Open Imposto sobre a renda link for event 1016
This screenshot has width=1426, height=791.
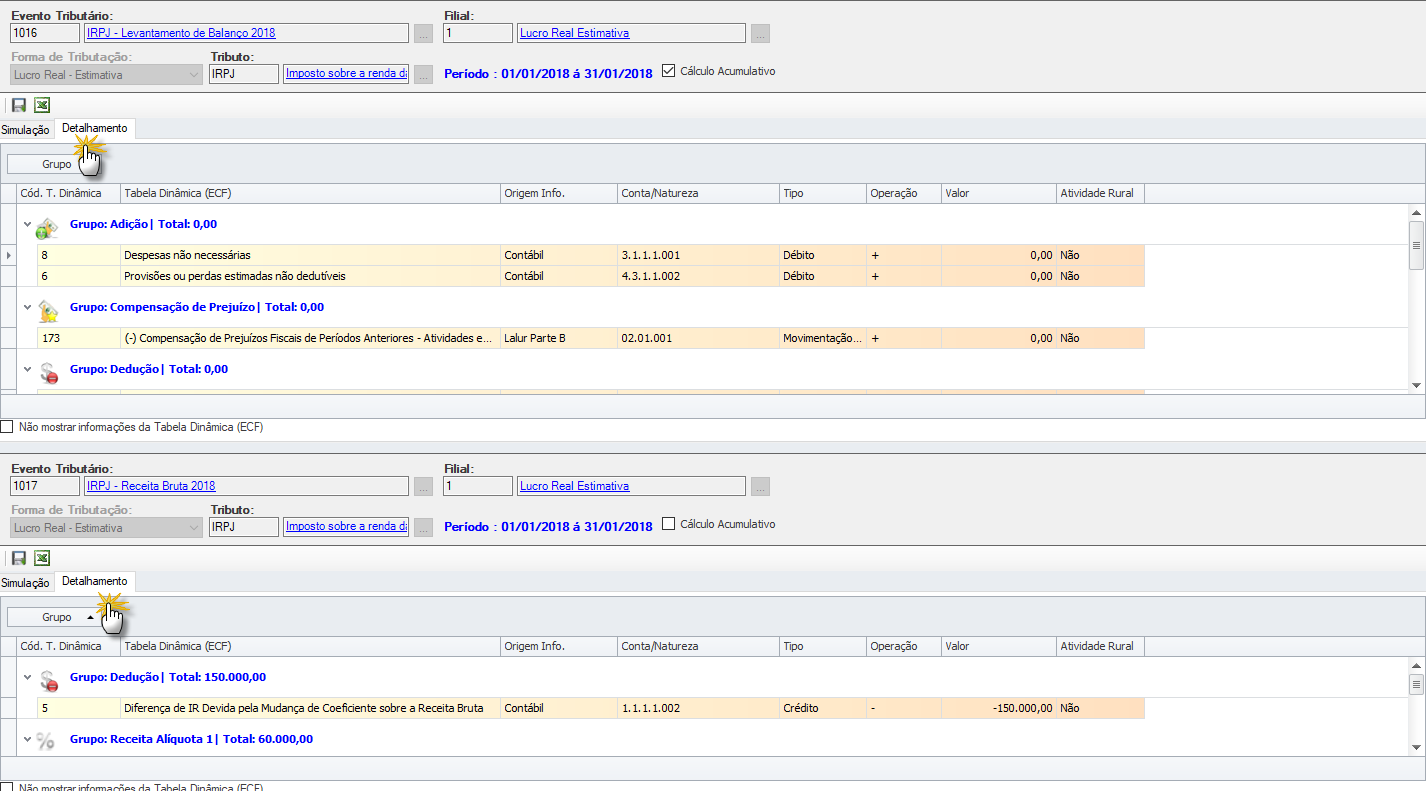tap(346, 74)
